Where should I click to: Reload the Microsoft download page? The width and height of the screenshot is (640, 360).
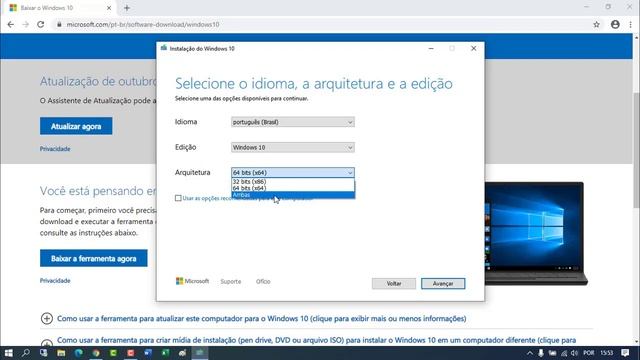(40, 24)
